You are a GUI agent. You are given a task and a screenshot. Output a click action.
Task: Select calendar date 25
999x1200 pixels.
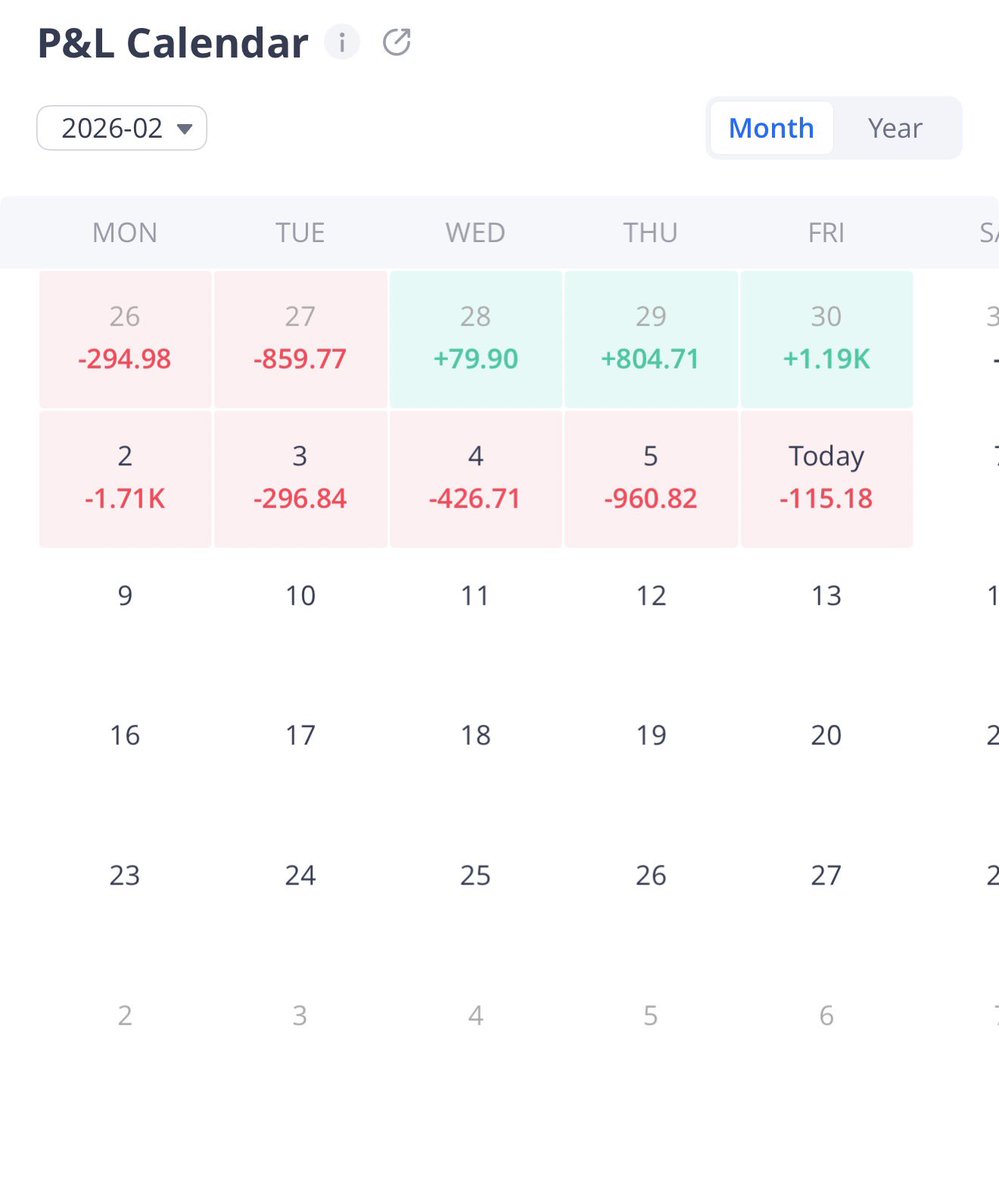[475, 876]
